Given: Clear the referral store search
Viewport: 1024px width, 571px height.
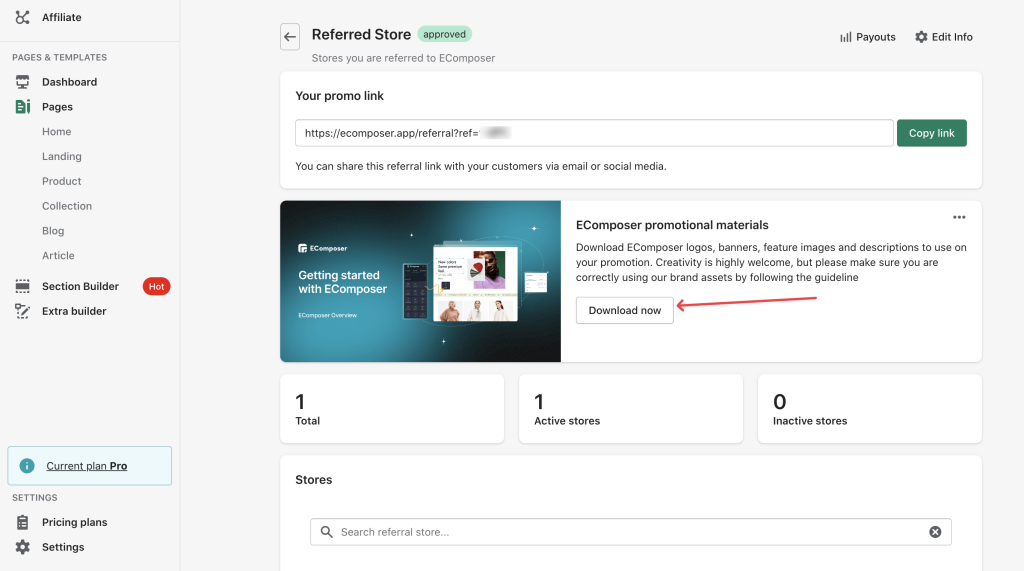Looking at the screenshot, I should (x=935, y=532).
